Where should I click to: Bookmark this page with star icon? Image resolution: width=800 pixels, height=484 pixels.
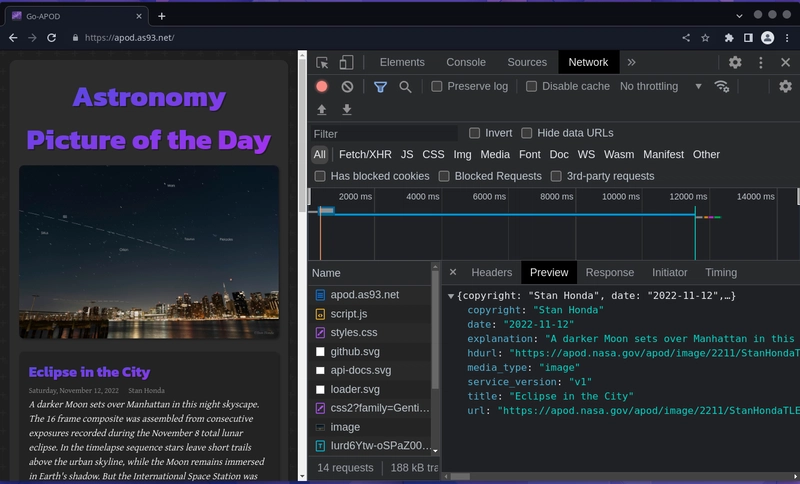(x=705, y=38)
